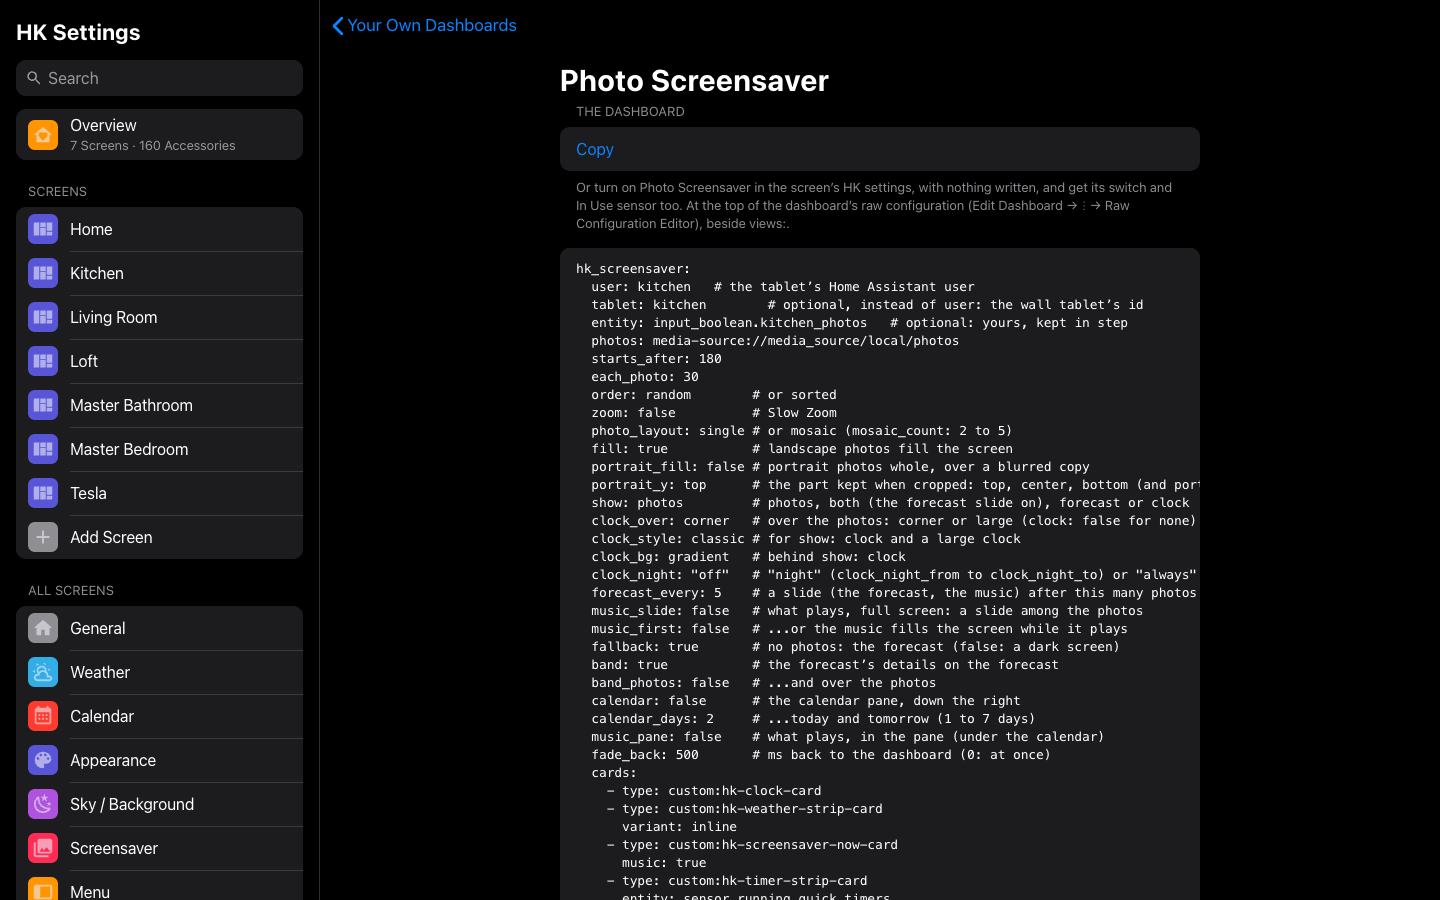The height and width of the screenshot is (900, 1440).
Task: Click the 'starts_after: 180' line
Action: click(656, 359)
